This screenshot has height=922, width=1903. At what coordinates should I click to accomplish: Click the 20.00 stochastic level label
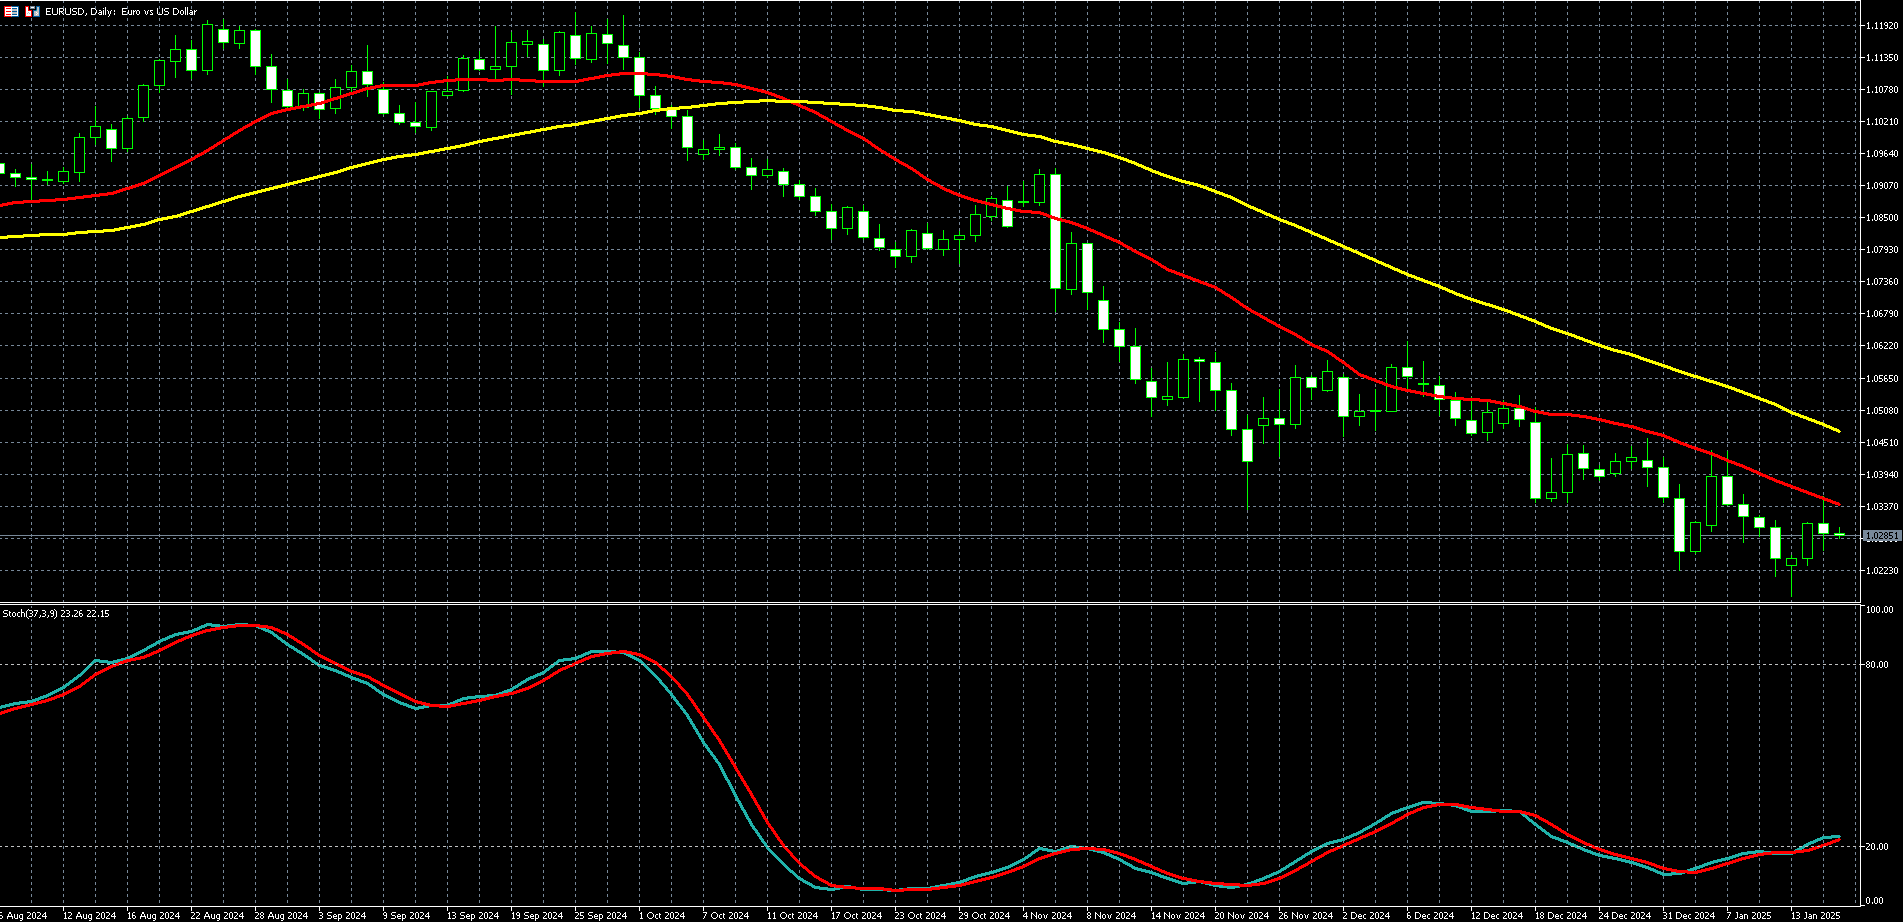tap(1877, 847)
